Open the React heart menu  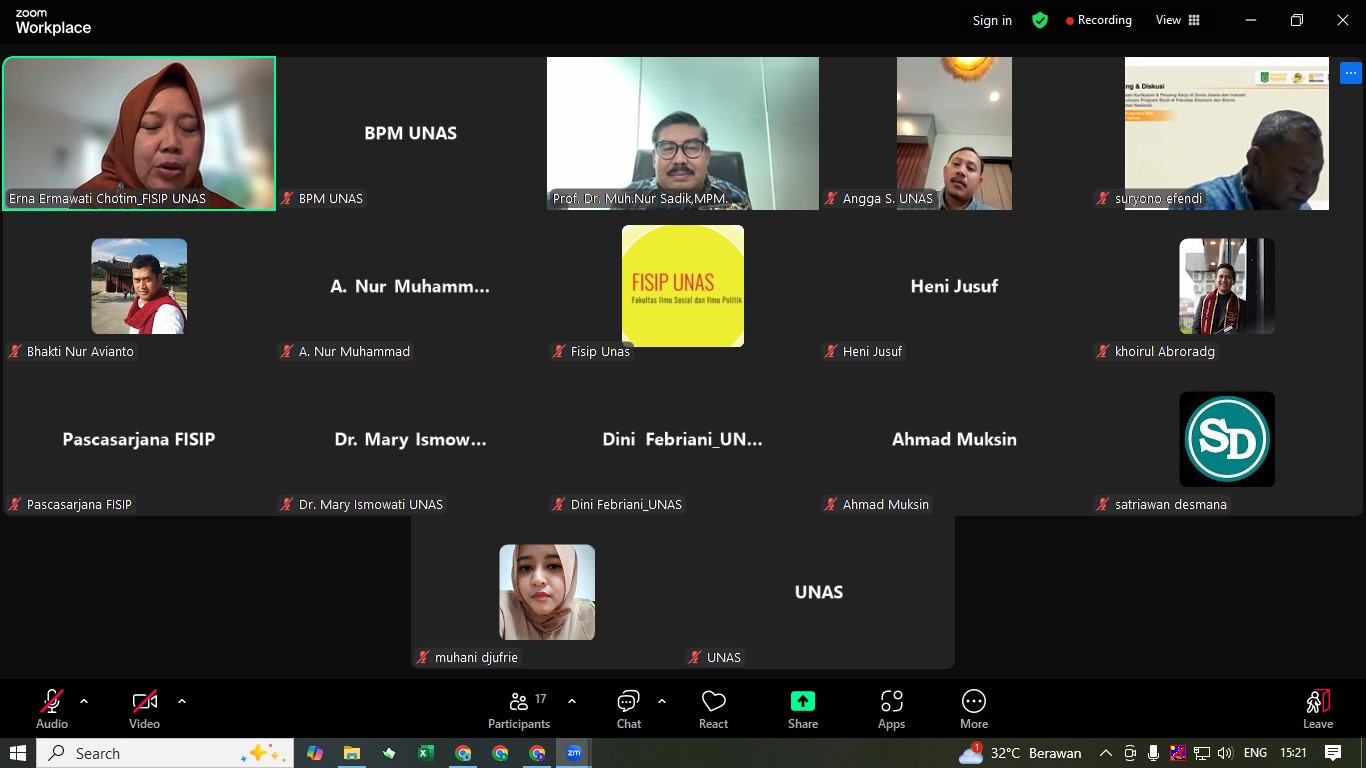713,709
